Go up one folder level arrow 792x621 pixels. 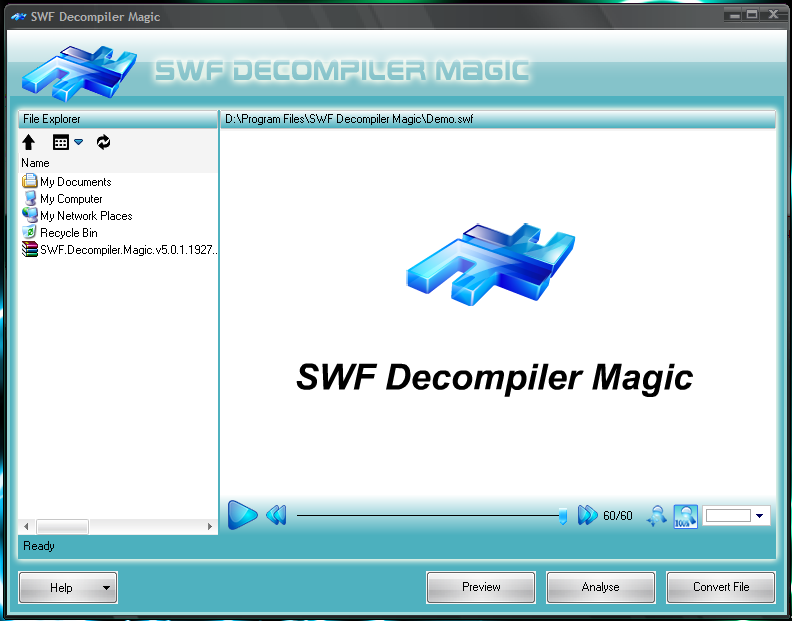[29, 142]
